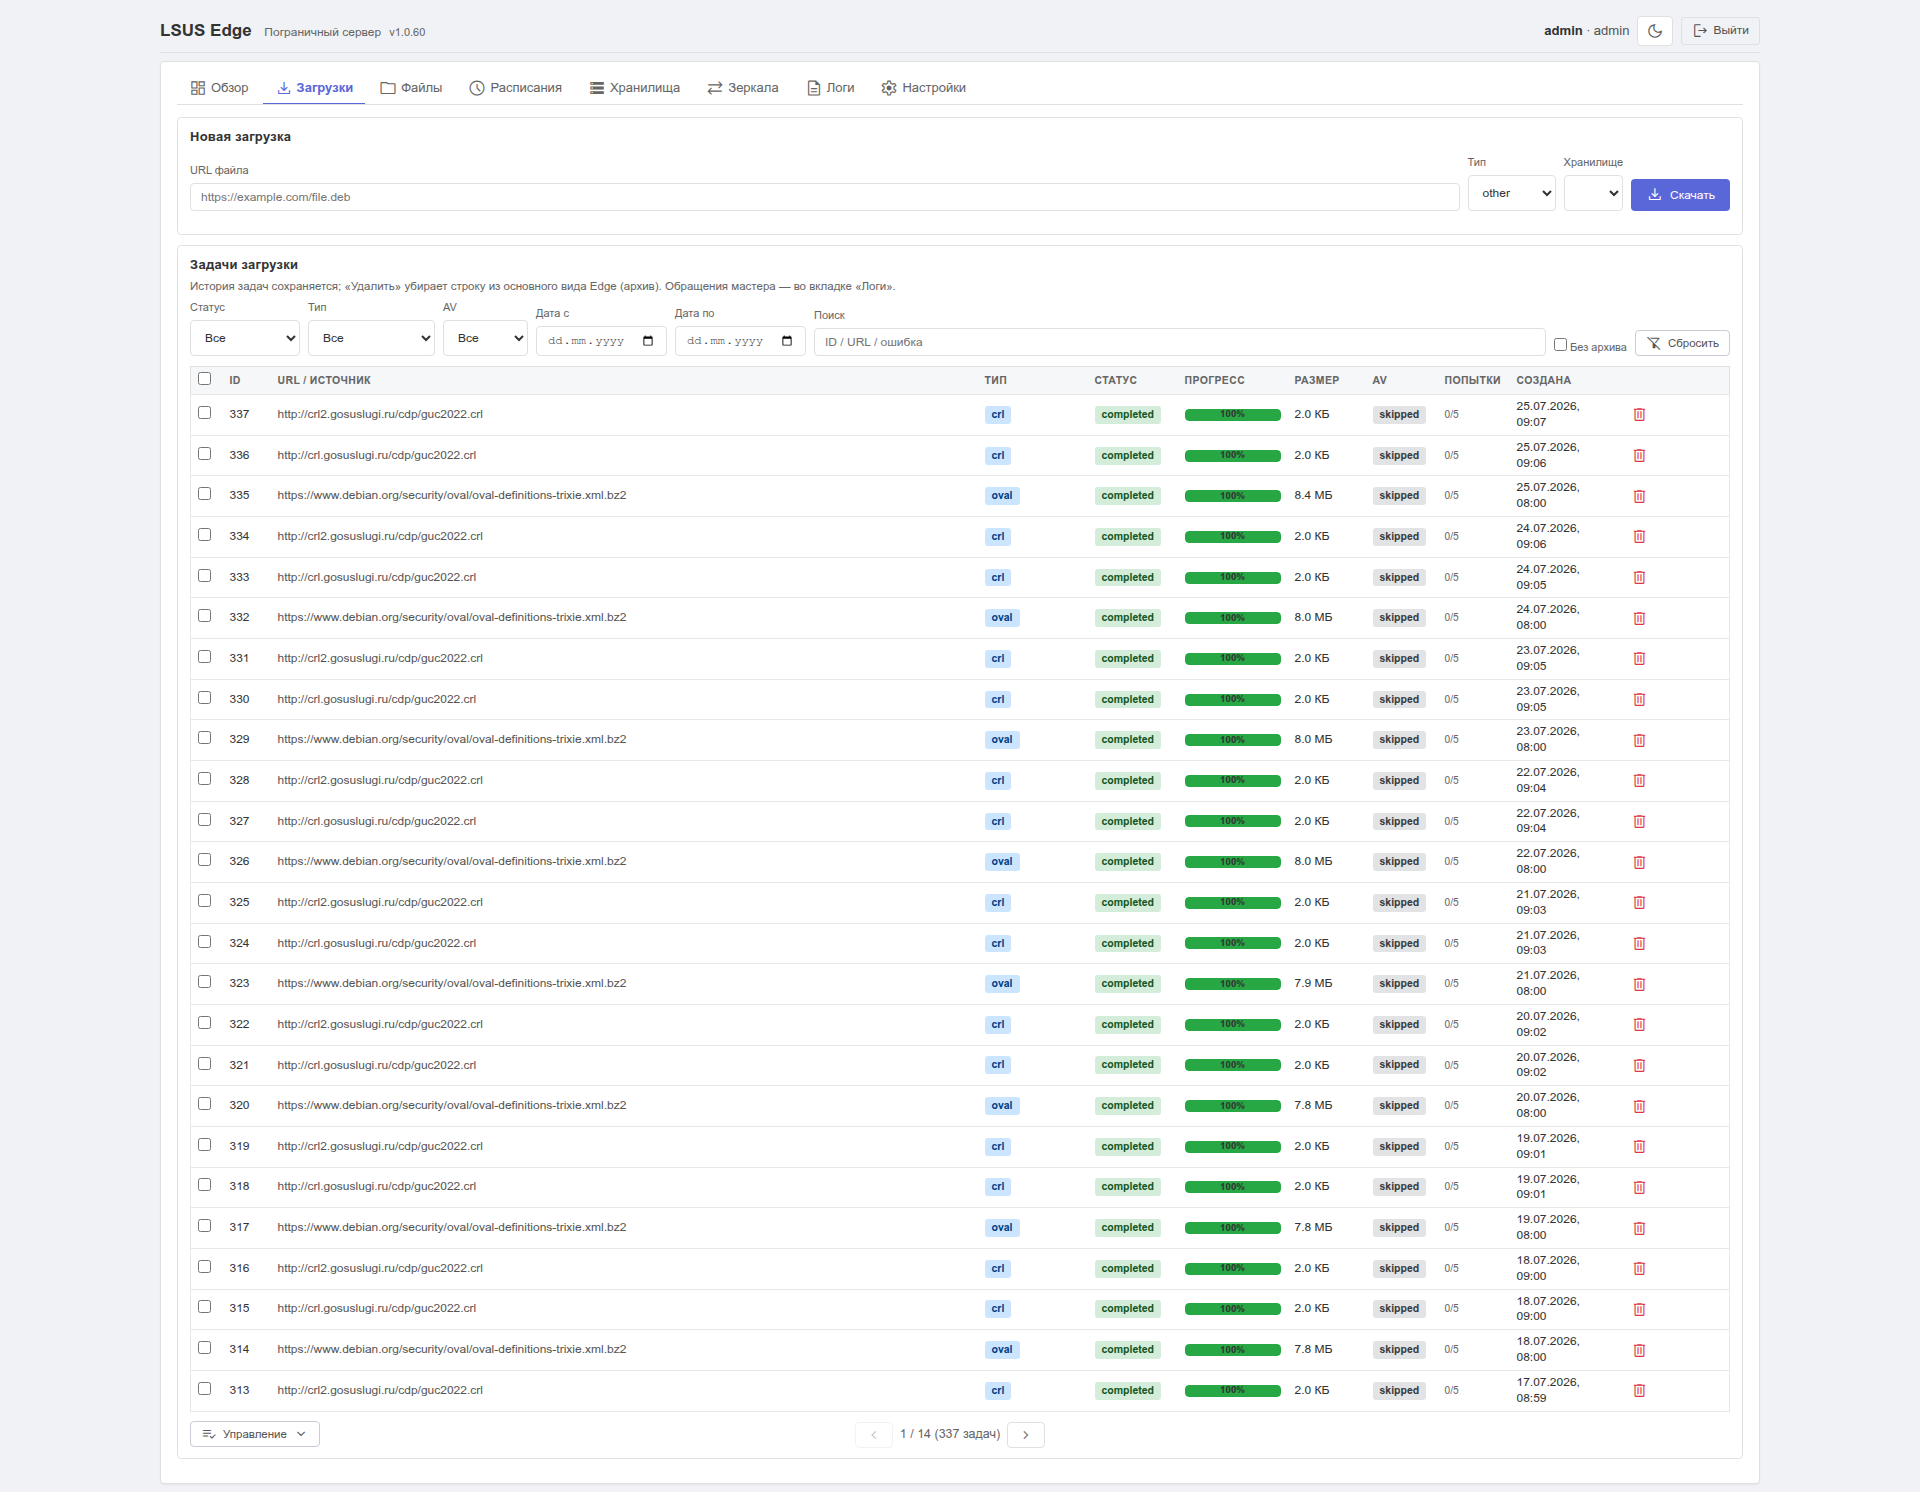Image resolution: width=1920 pixels, height=1492 pixels.
Task: Enable the 'Без архива' checkbox
Action: (1560, 345)
